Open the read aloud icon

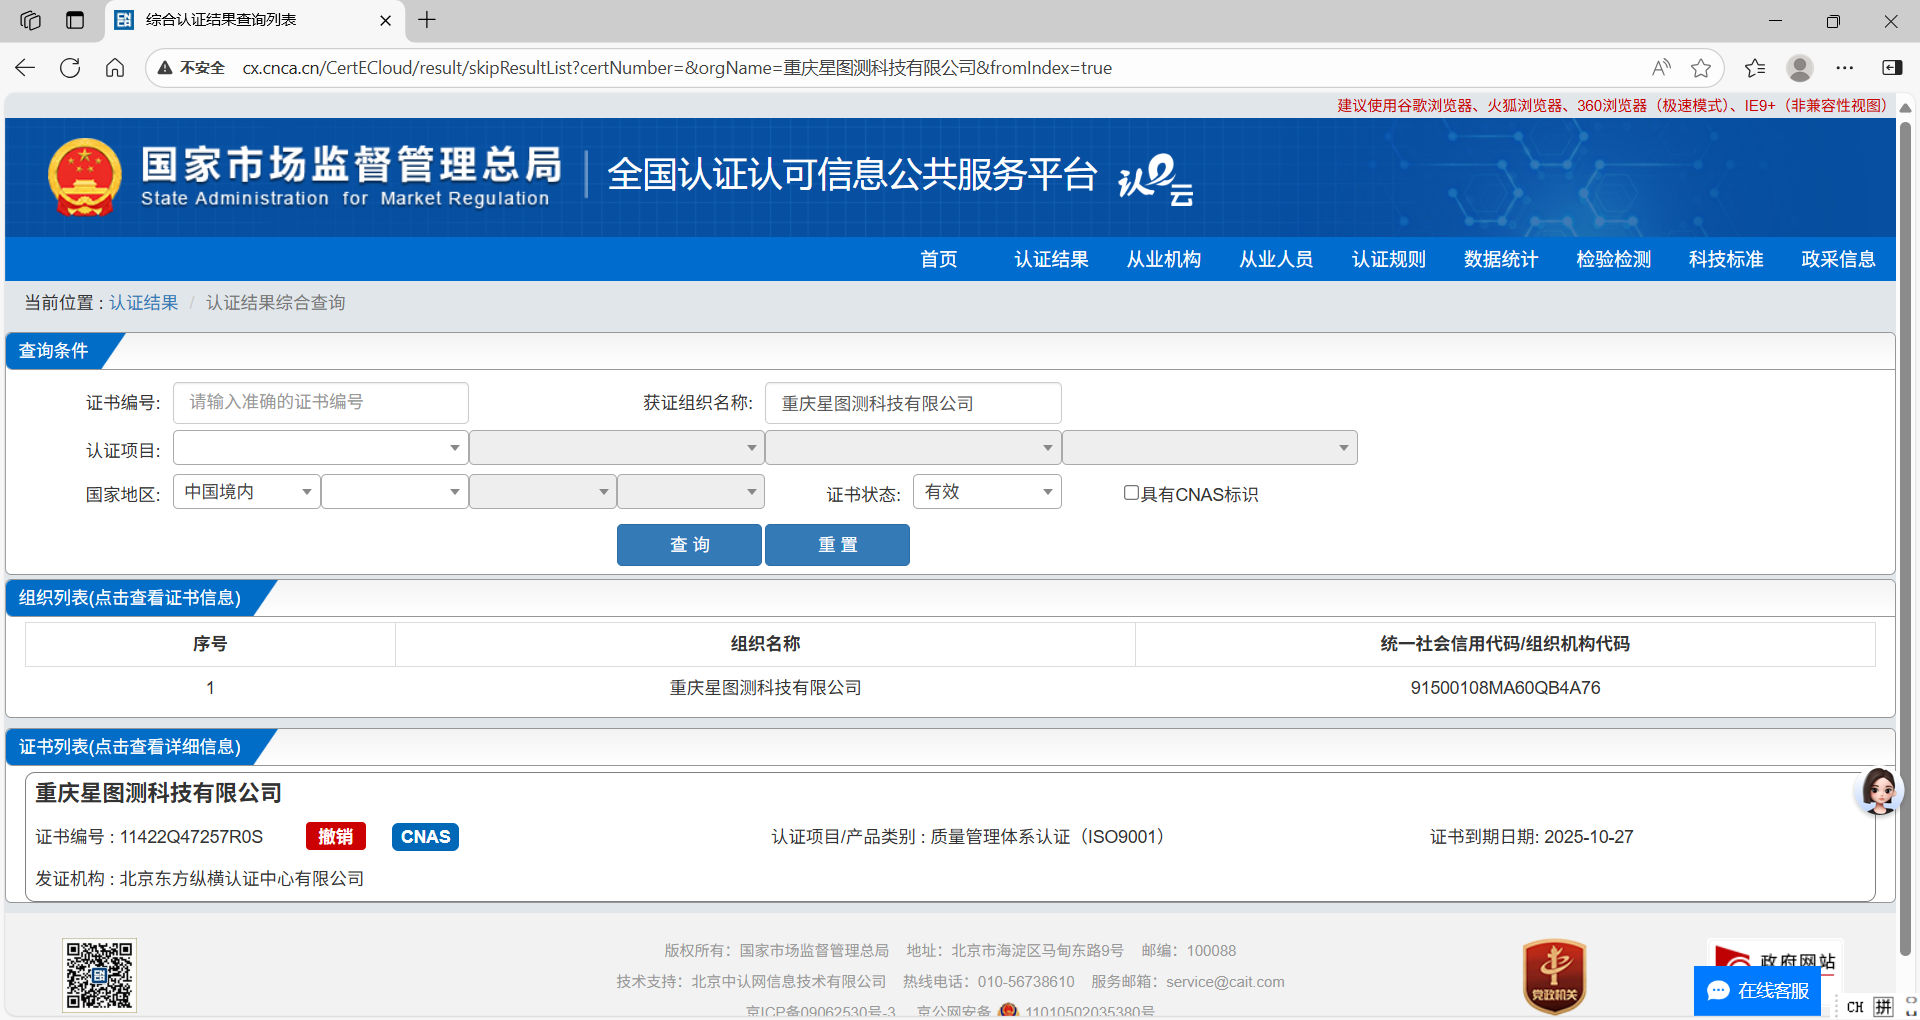[1661, 68]
